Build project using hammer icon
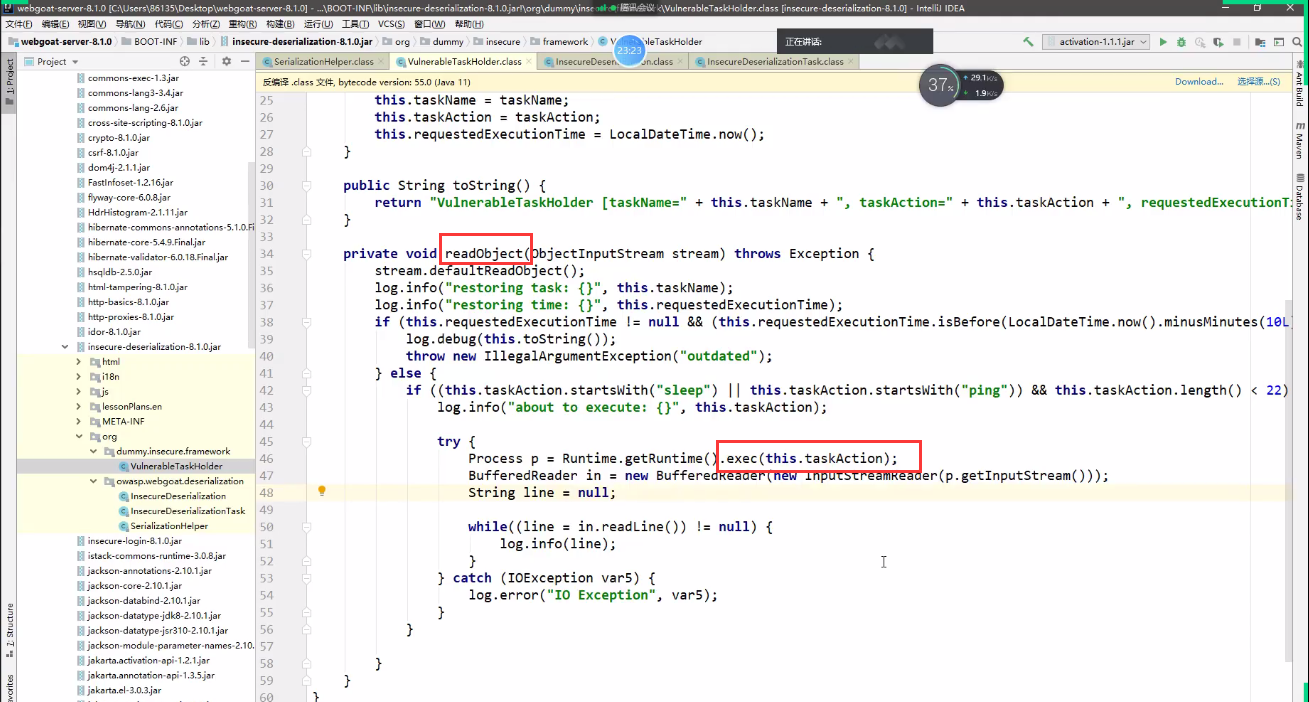The image size is (1309, 702). coord(1028,42)
